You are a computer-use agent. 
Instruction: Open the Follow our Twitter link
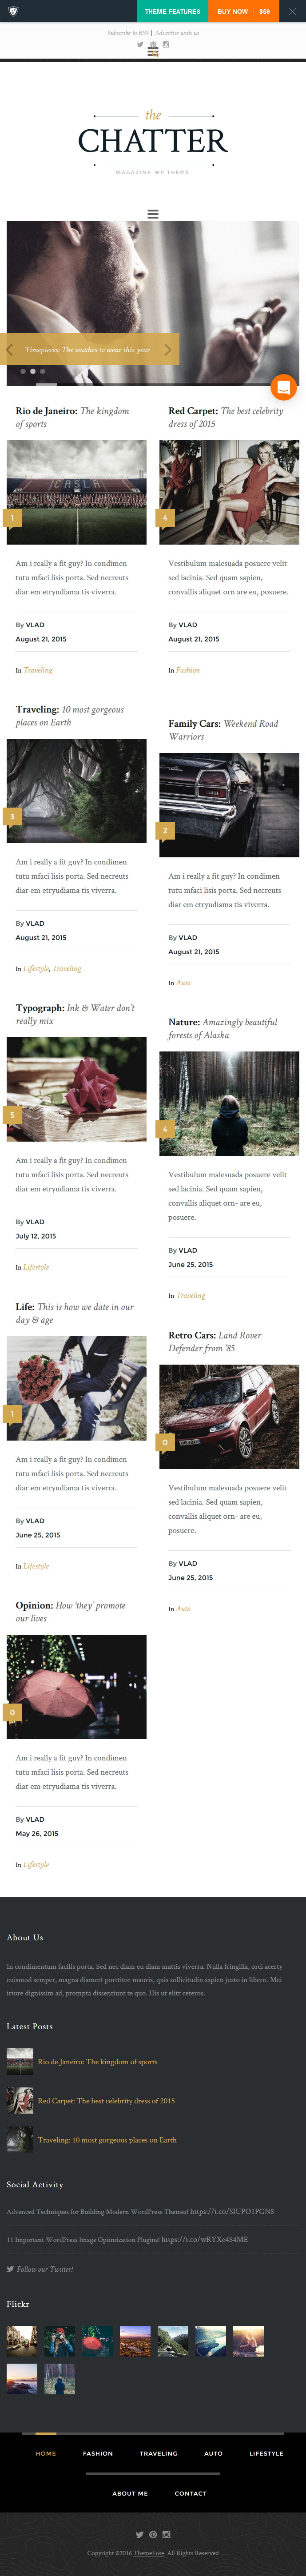tap(45, 2269)
